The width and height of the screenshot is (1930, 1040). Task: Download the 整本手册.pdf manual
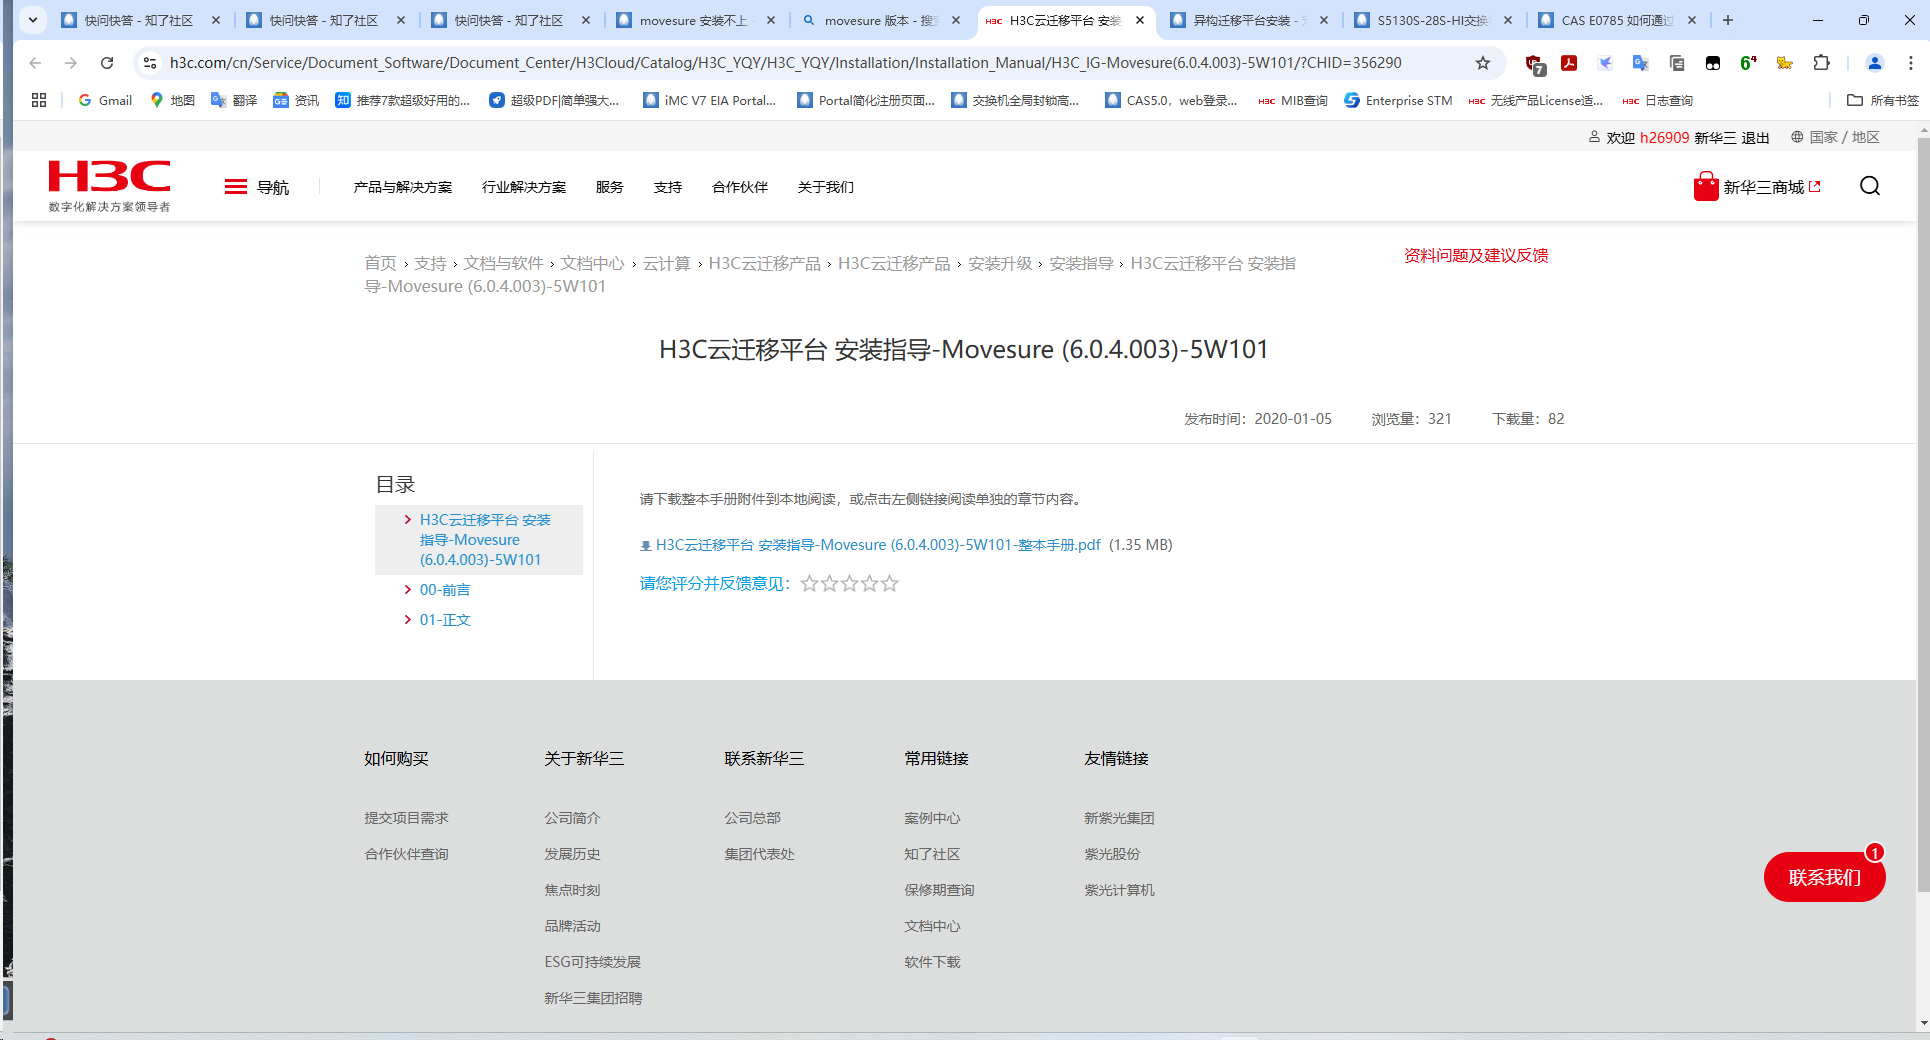(878, 545)
